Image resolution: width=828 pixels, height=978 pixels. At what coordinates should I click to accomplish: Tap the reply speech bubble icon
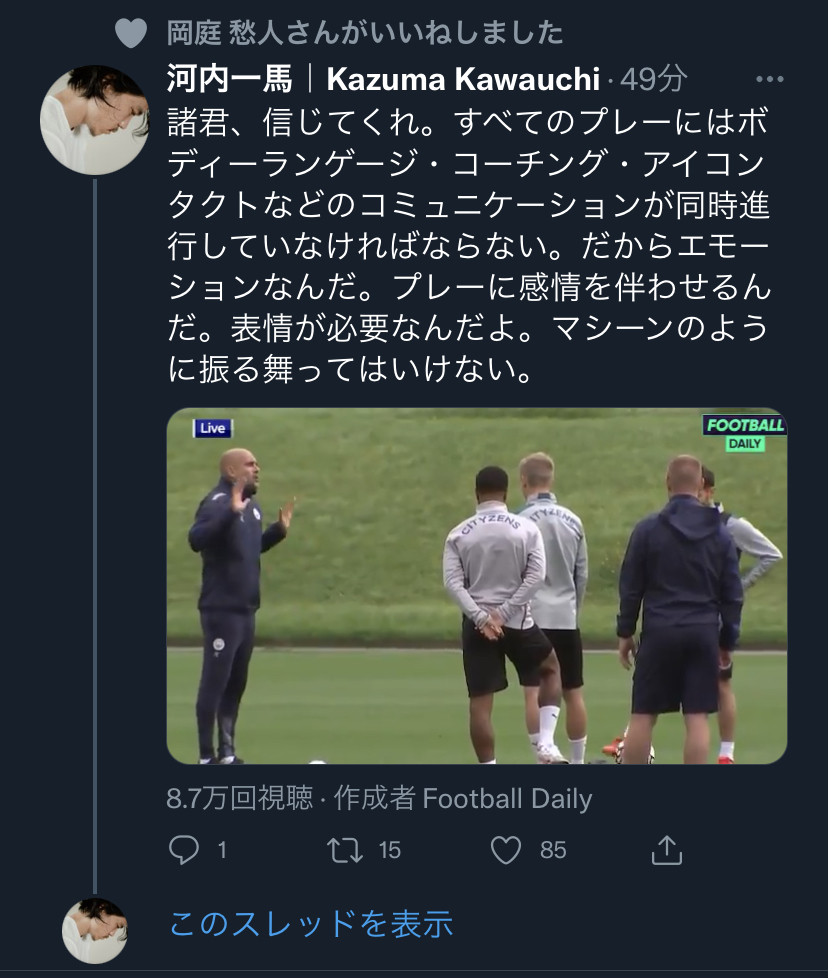coord(184,850)
